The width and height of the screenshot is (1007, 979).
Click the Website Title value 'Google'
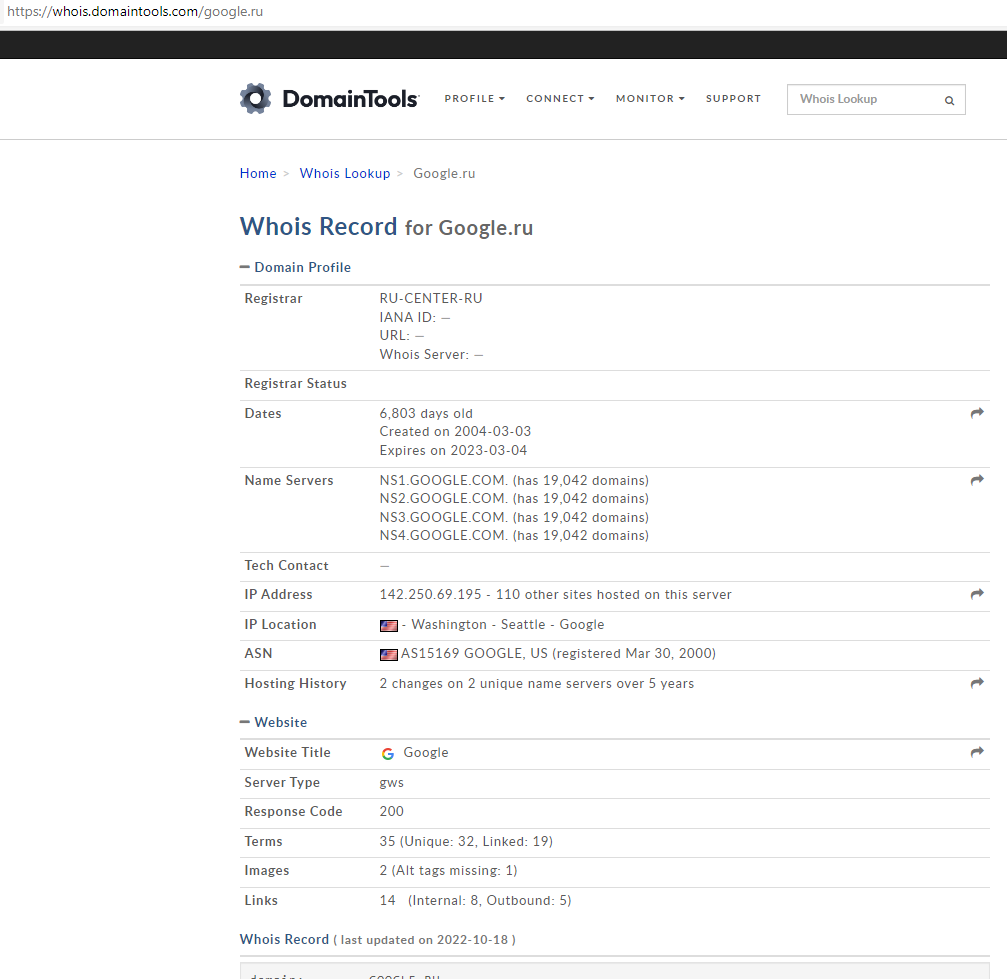pyautogui.click(x=426, y=753)
